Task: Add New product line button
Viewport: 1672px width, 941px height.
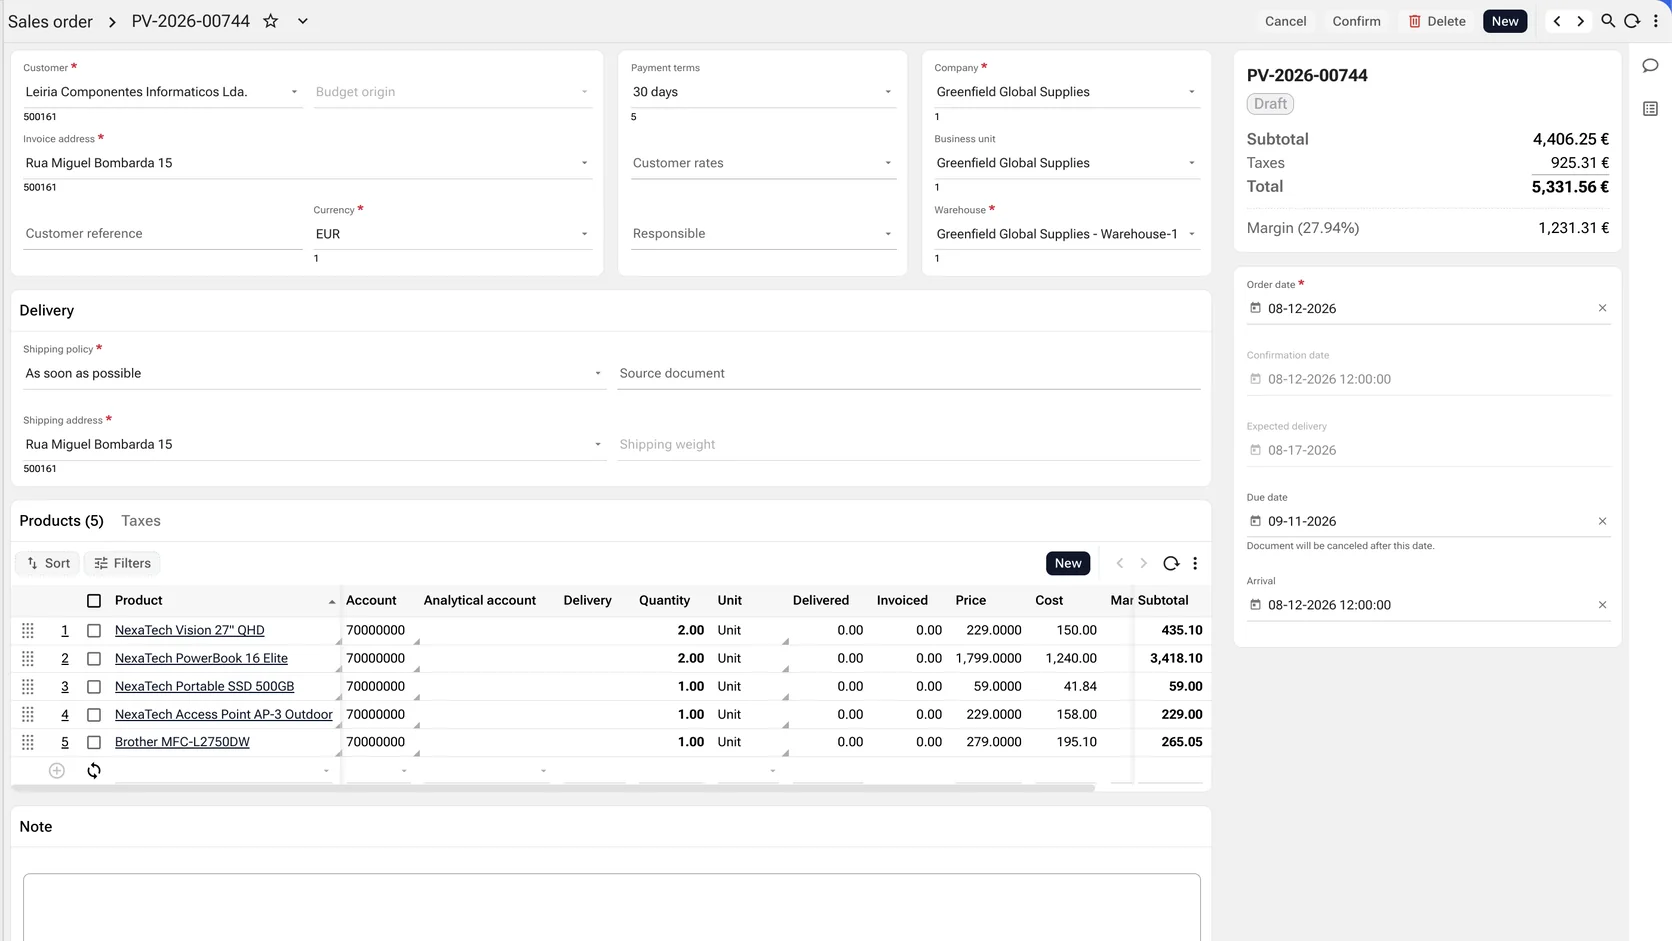Action: pyautogui.click(x=1068, y=563)
